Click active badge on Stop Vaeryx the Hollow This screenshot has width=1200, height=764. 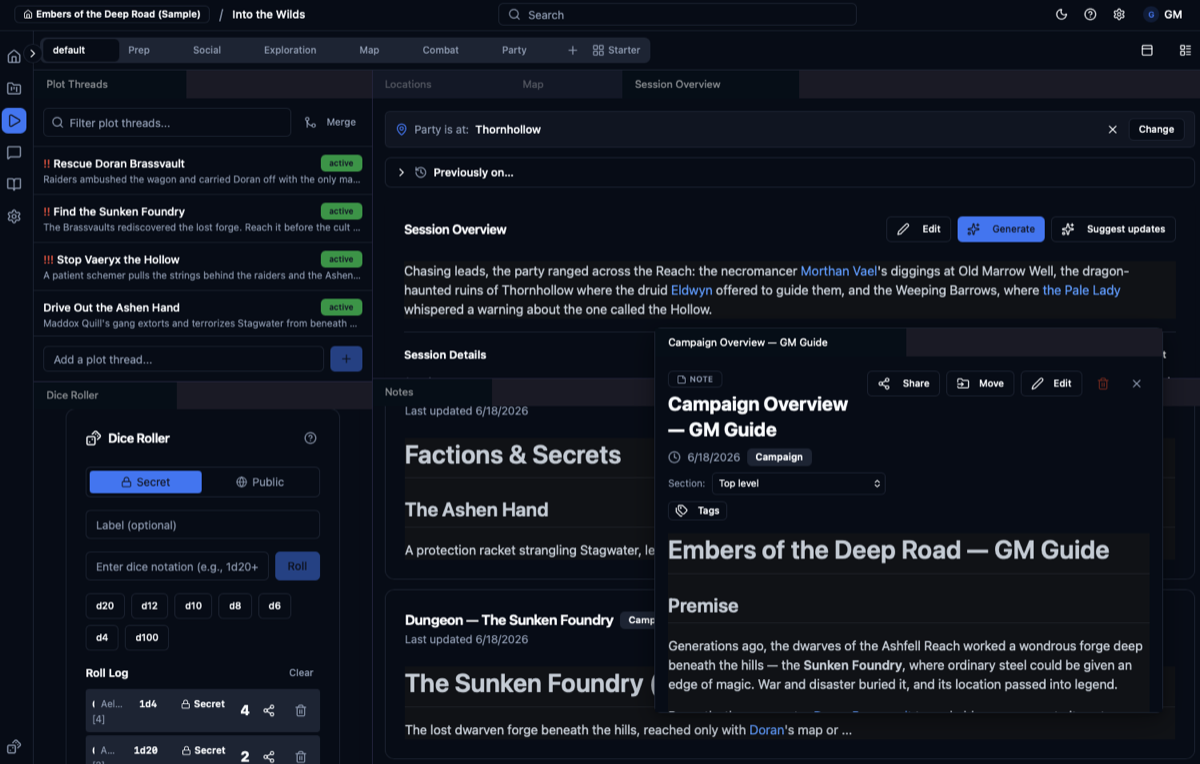point(341,260)
